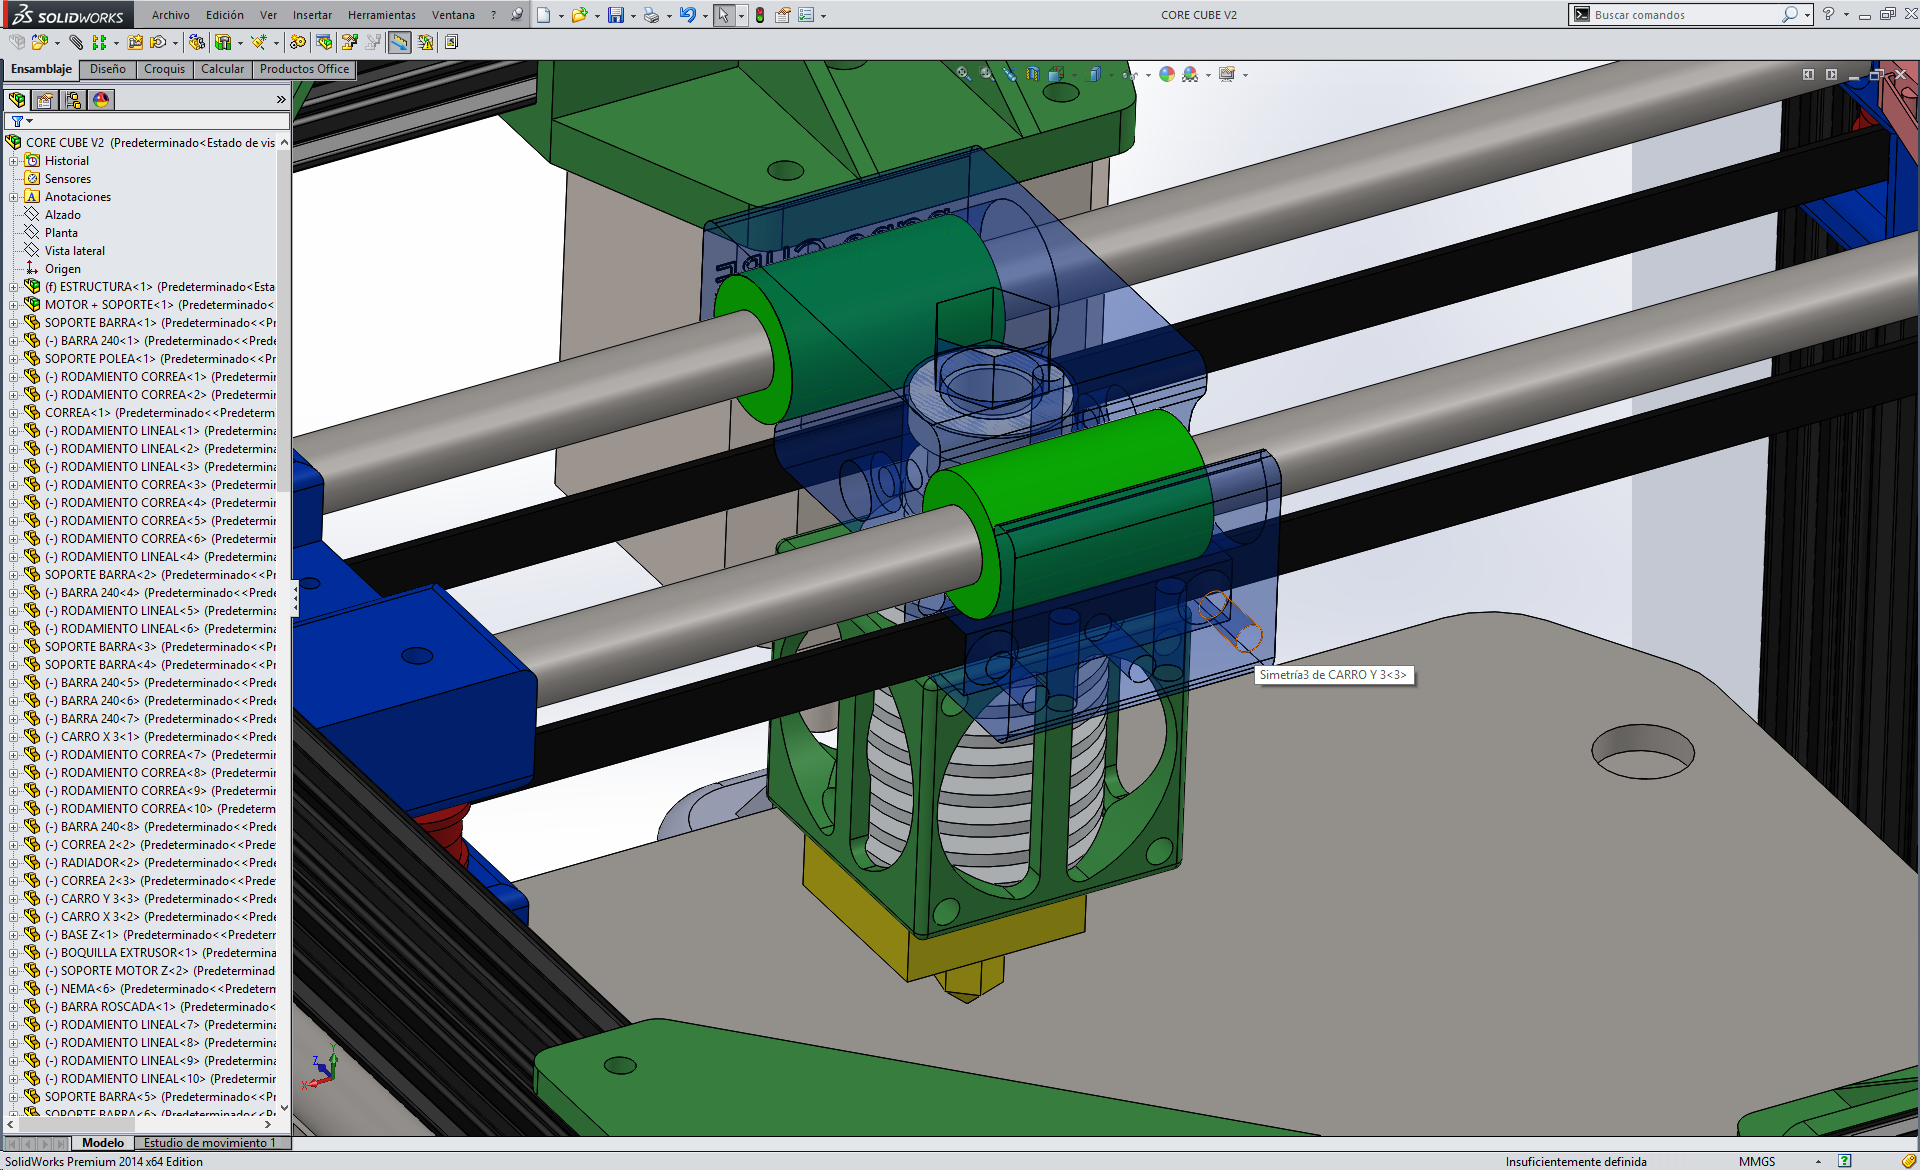The height and width of the screenshot is (1170, 1920).
Task: Click the search magnifier button
Action: pos(1789,15)
